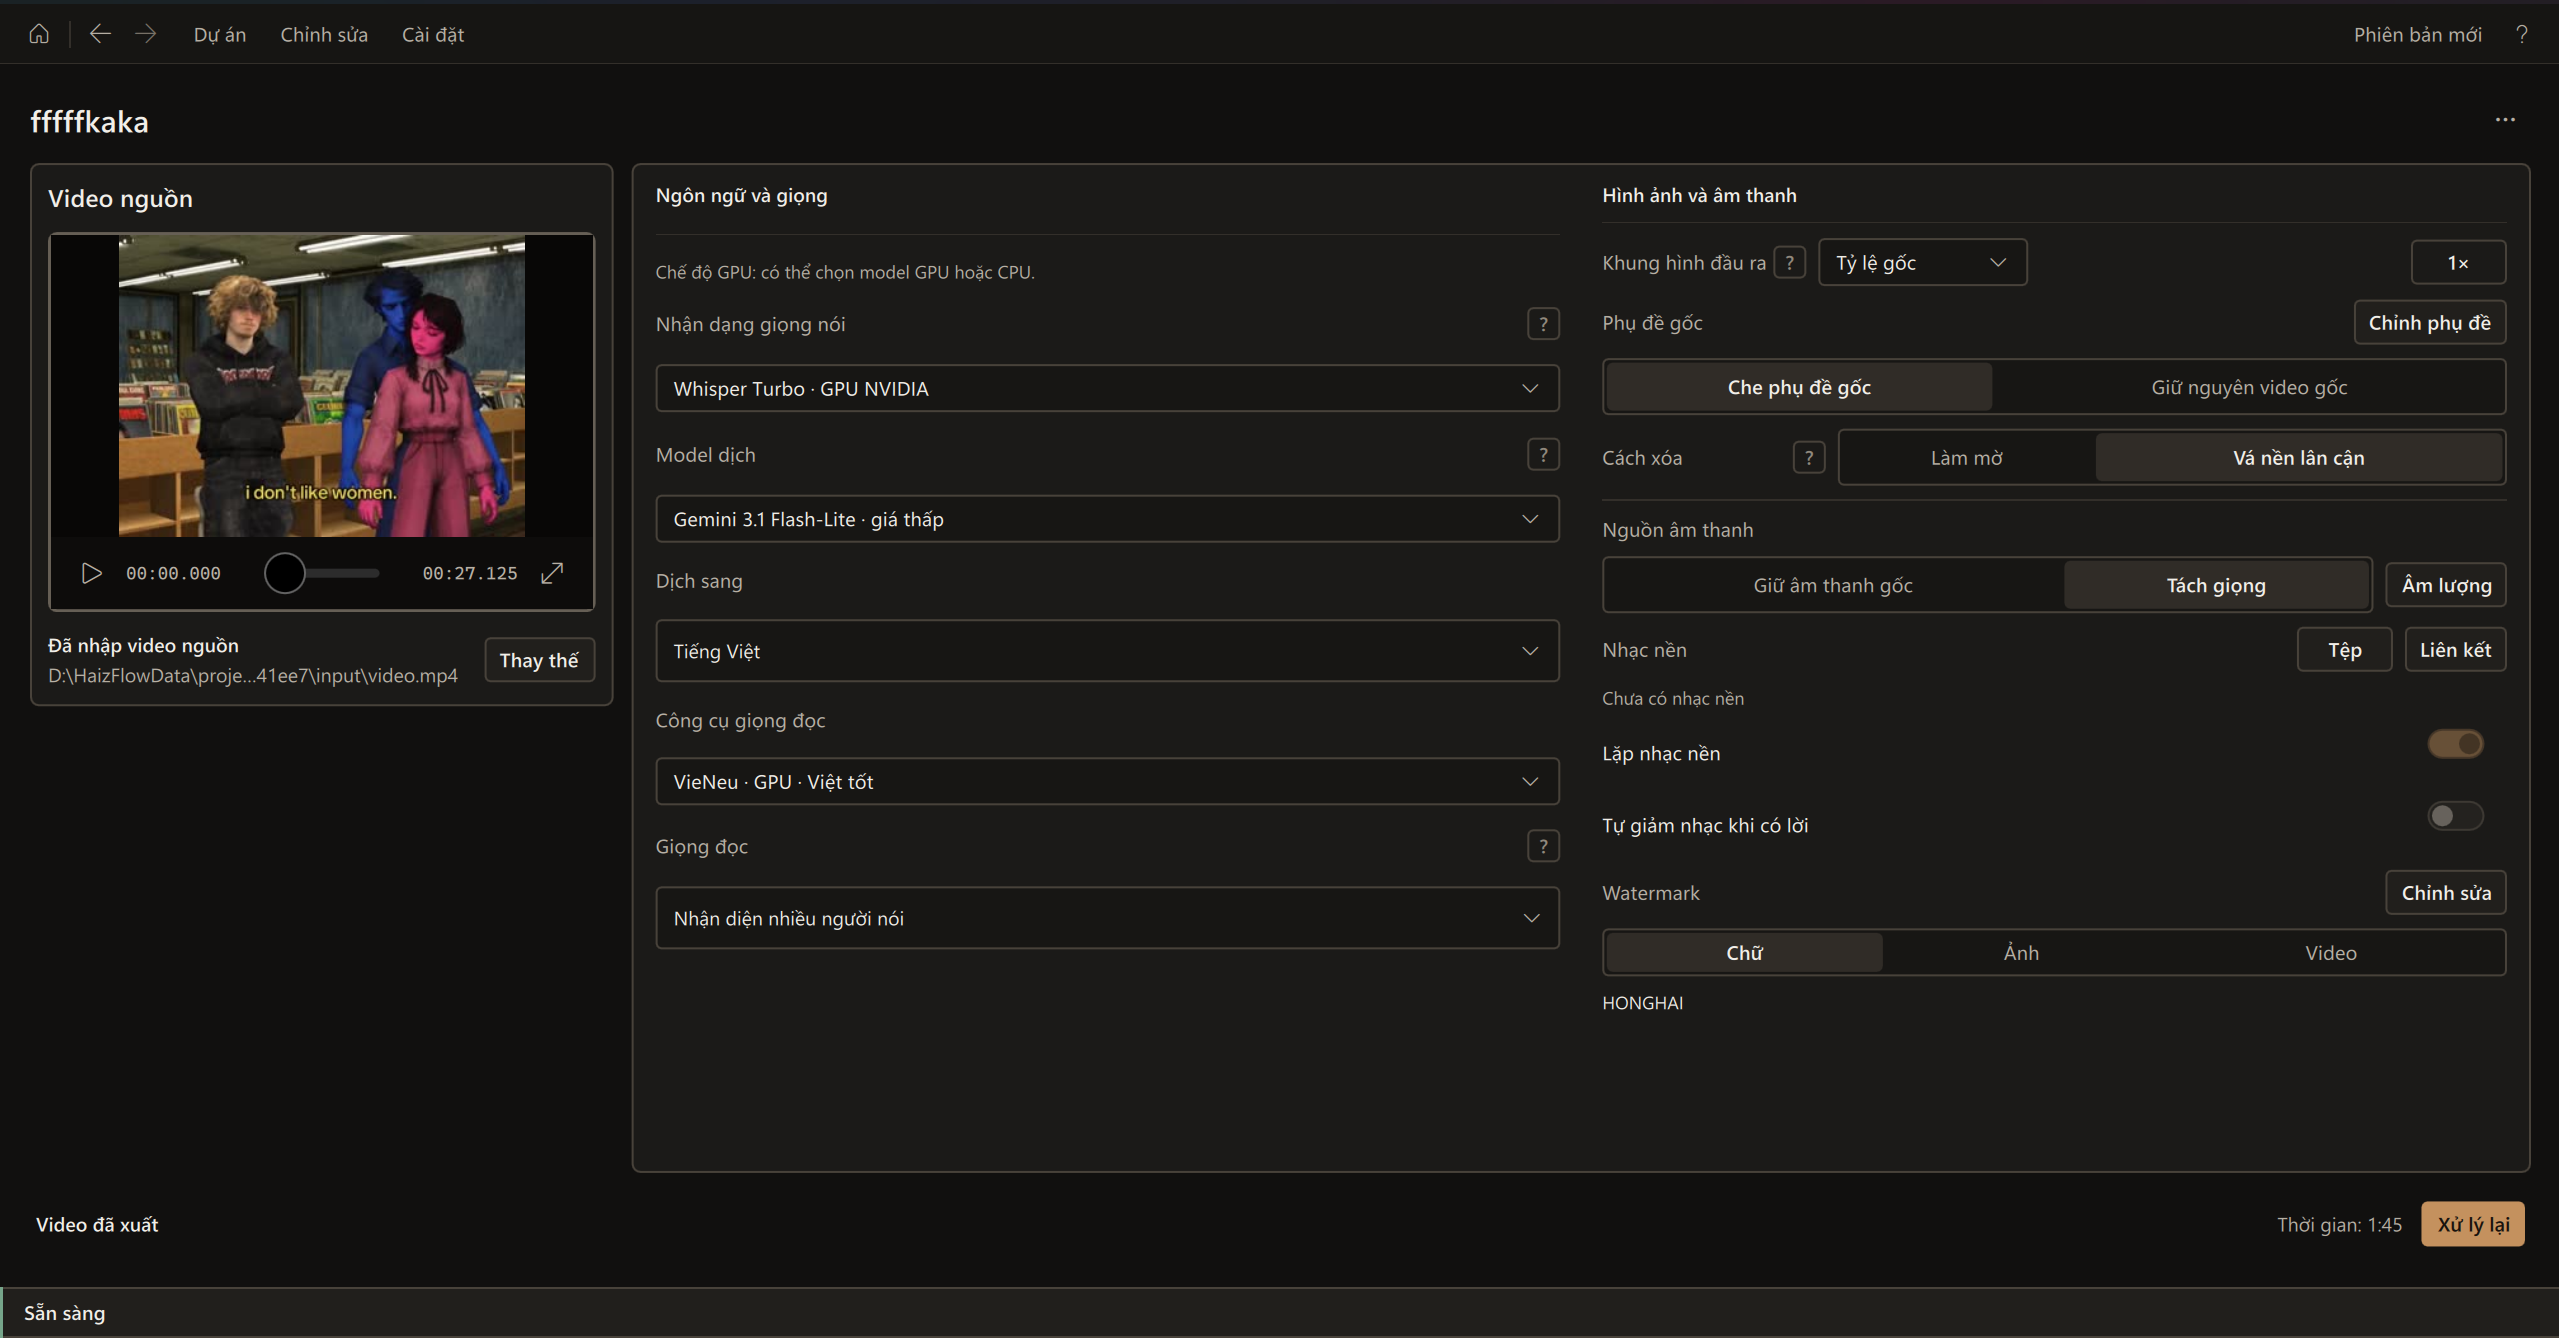Click the 1× scale button

pyautogui.click(x=2458, y=263)
